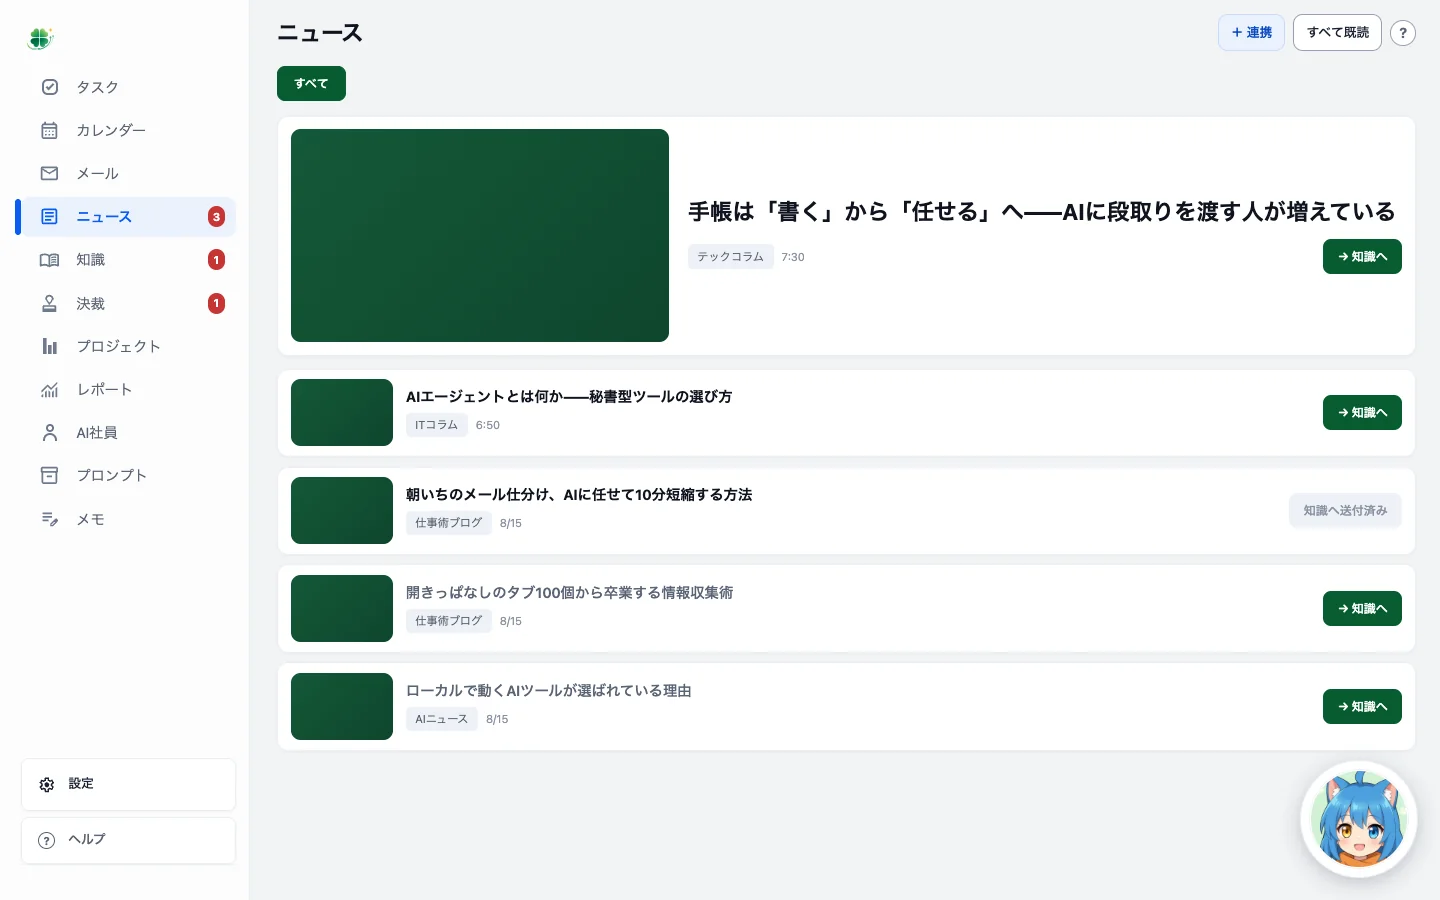
Task: Send ローカルで動くAIツール article to 知識
Action: pos(1362,707)
